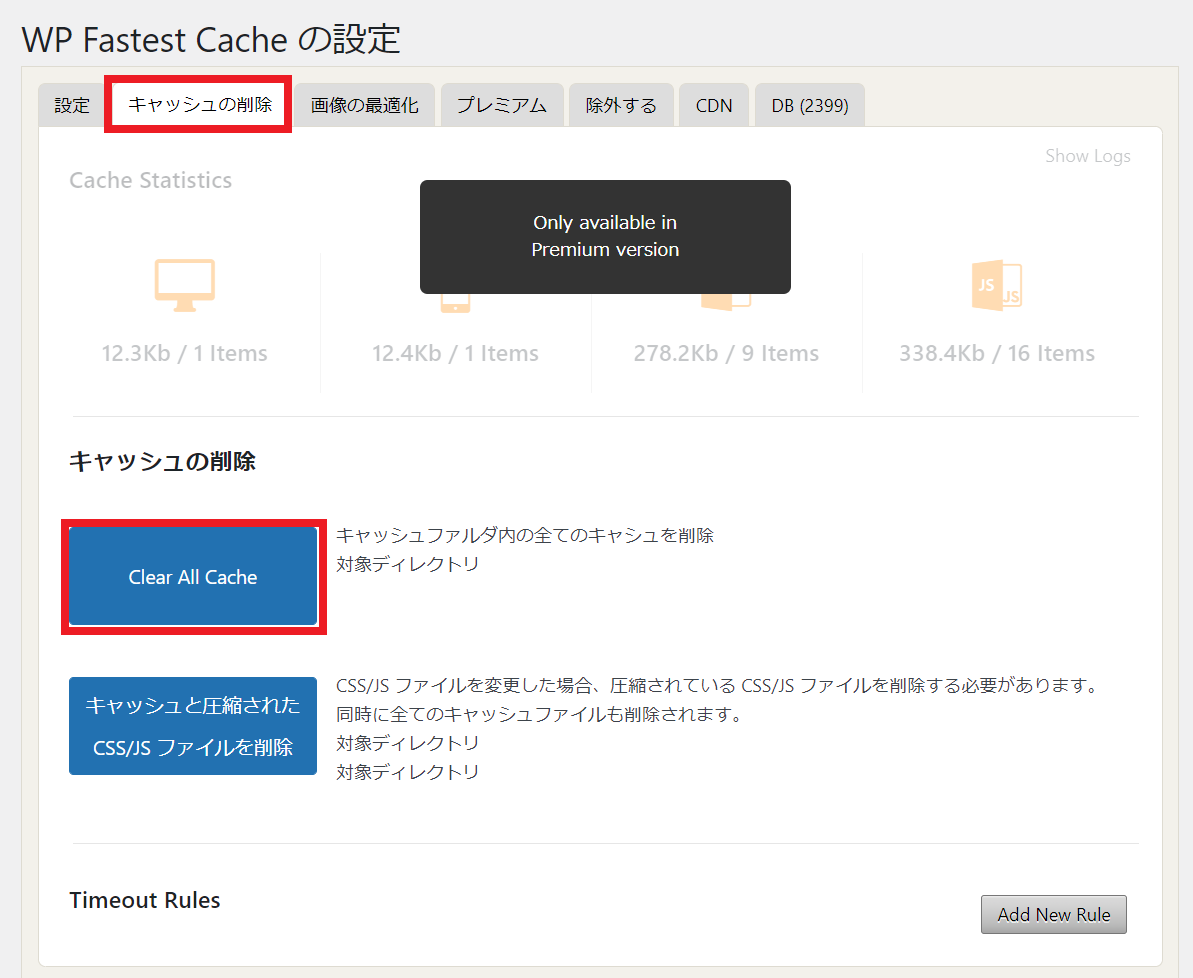The image size is (1193, 978).
Task: Click the mobile device cache icon
Action: [456, 303]
